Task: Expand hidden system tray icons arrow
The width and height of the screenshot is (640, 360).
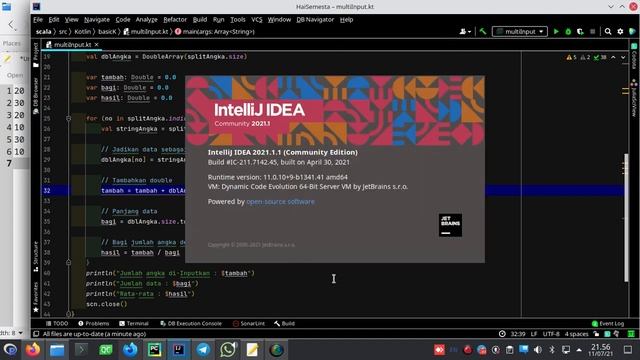Action: (x=579, y=350)
